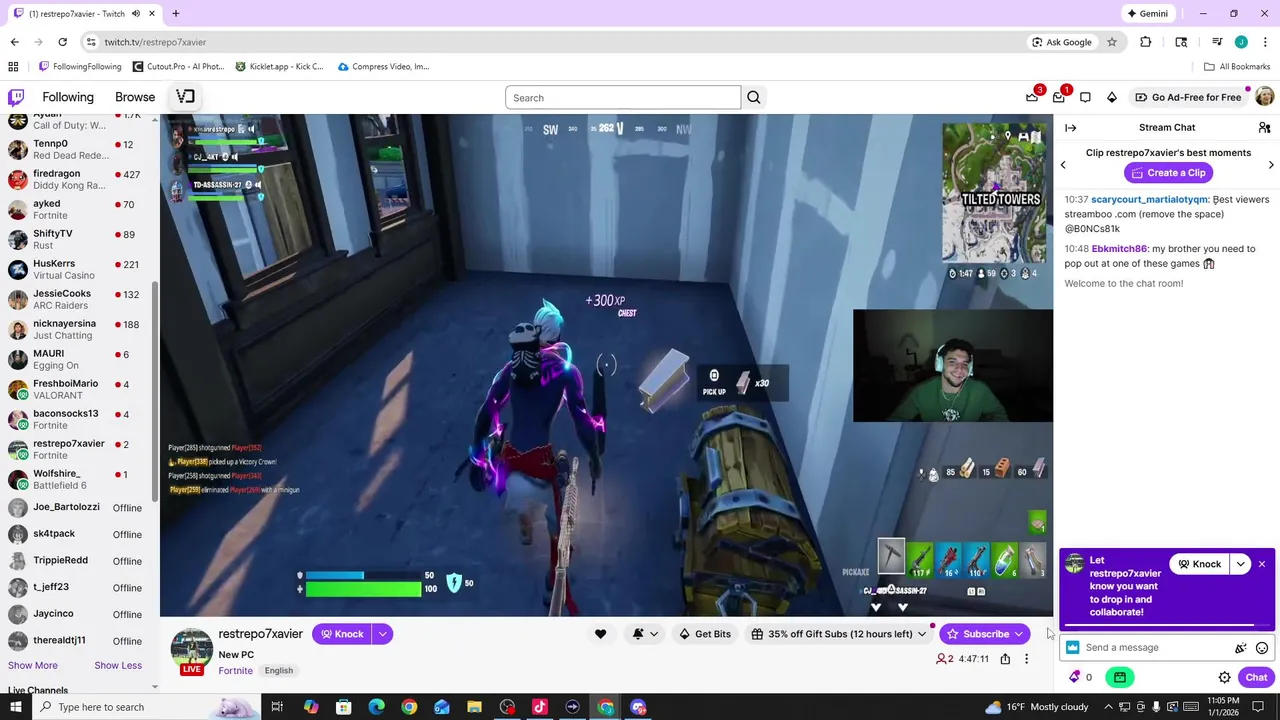
Task: Close the Knock collaboration popup
Action: (x=1262, y=564)
